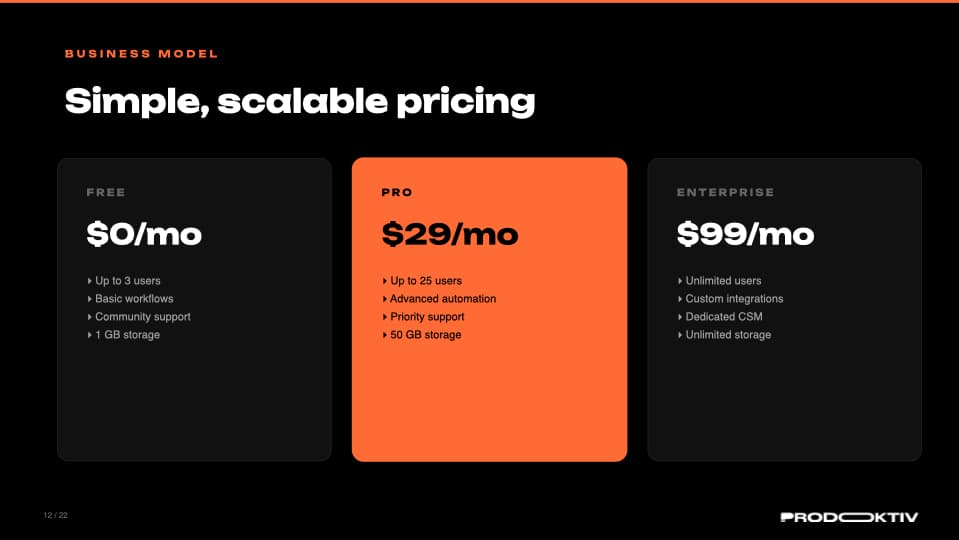Click the Priority support feature text

tap(427, 317)
